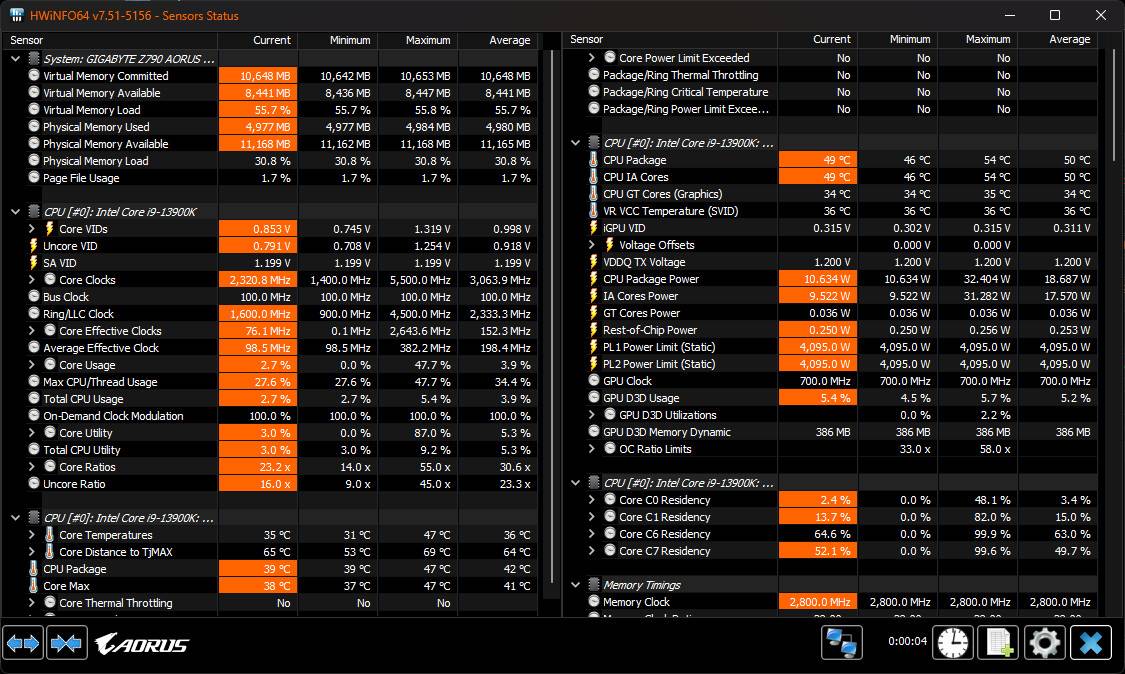
Task: Click the reset clock icon
Action: pyautogui.click(x=952, y=643)
